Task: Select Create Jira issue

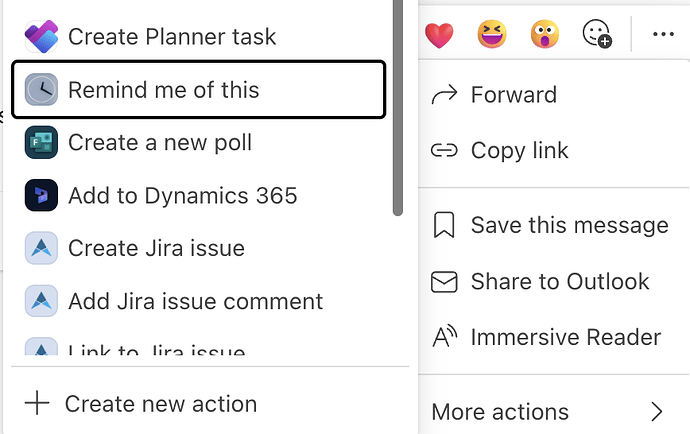Action: 156,248
